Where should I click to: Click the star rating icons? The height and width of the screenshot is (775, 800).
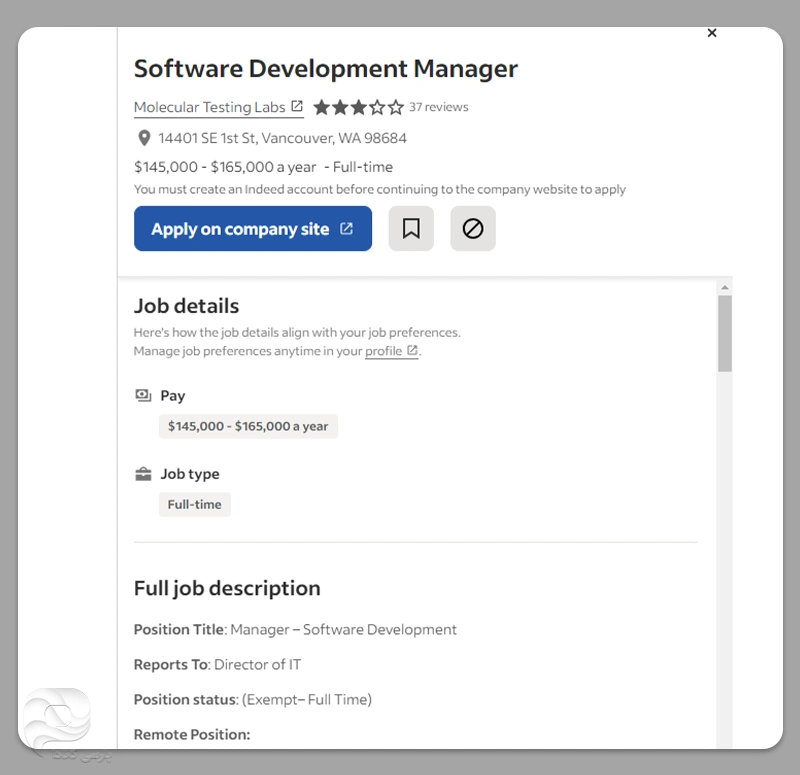(x=358, y=107)
